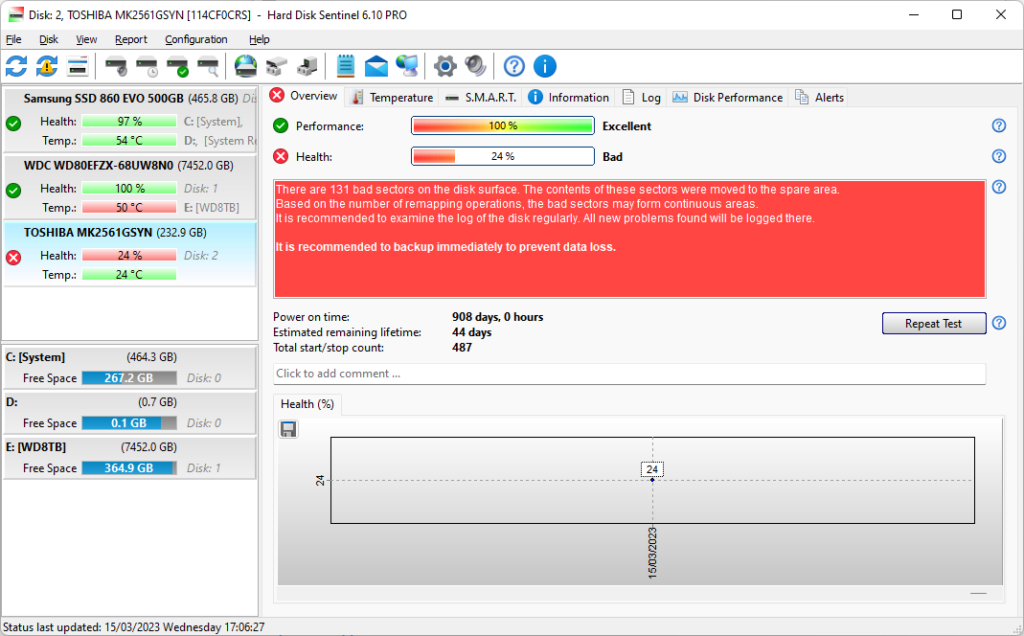Image resolution: width=1024 pixels, height=636 pixels.
Task: Select the Health (%) graph tab
Action: 307,404
